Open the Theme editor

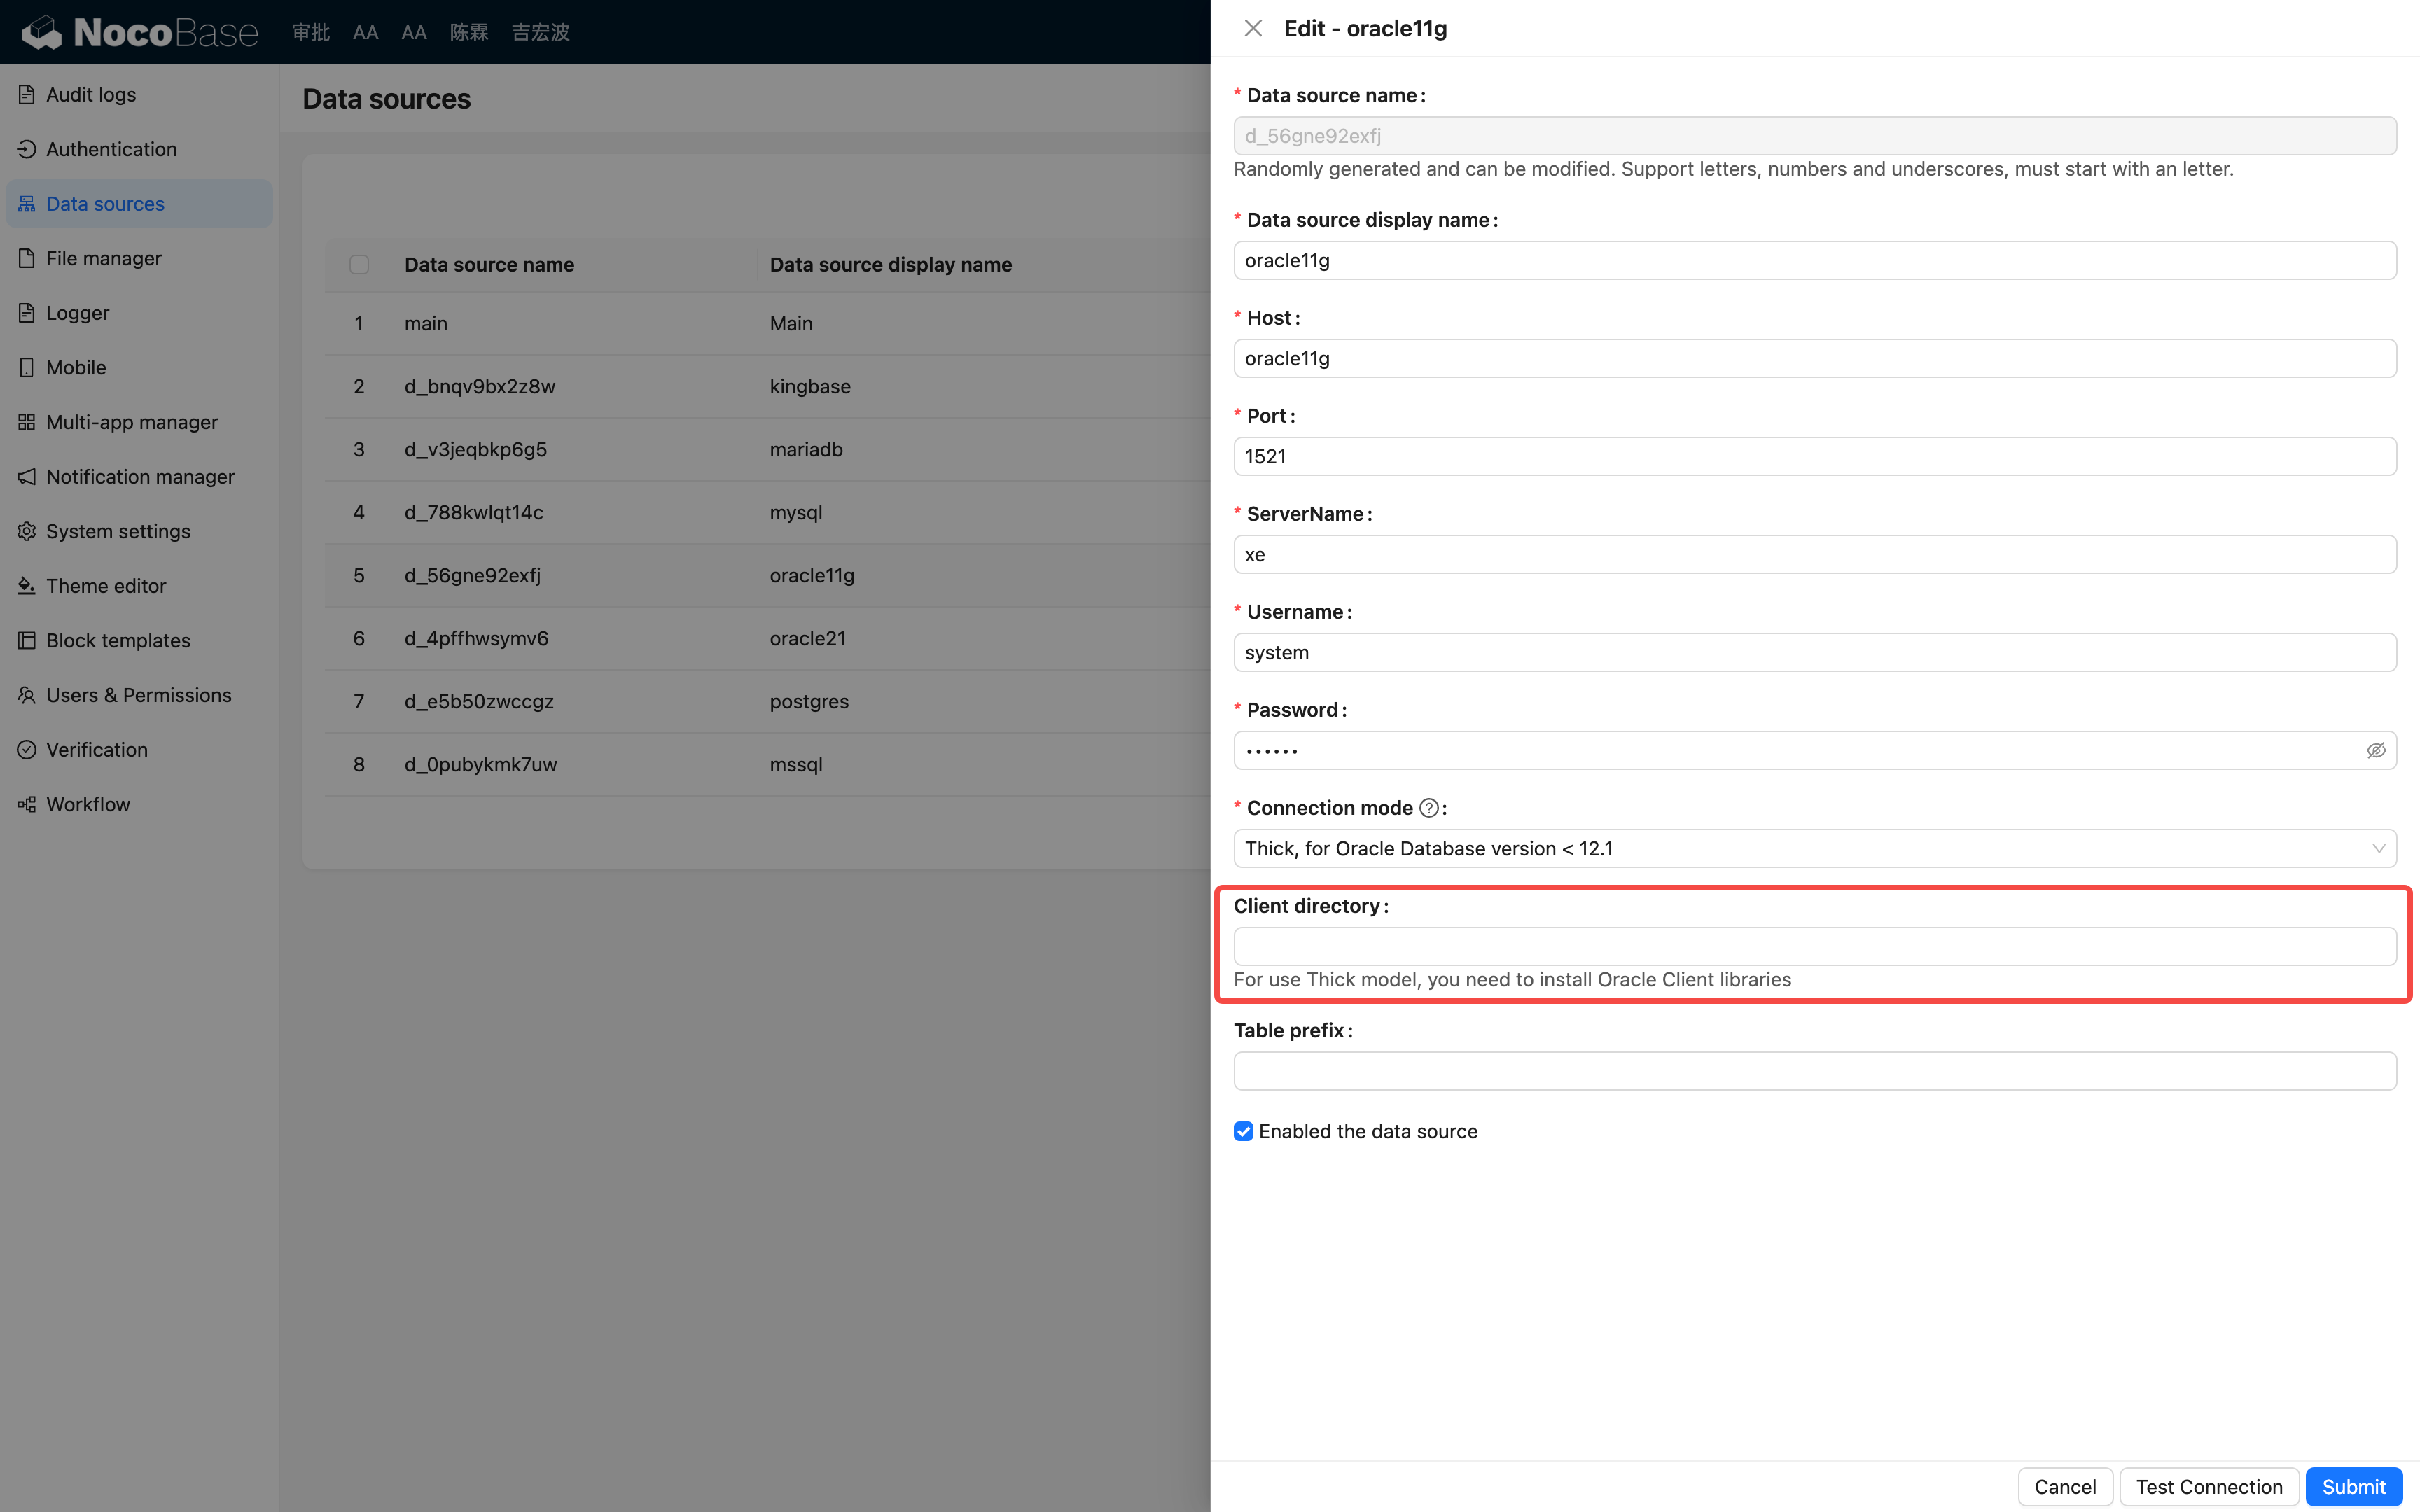[106, 585]
